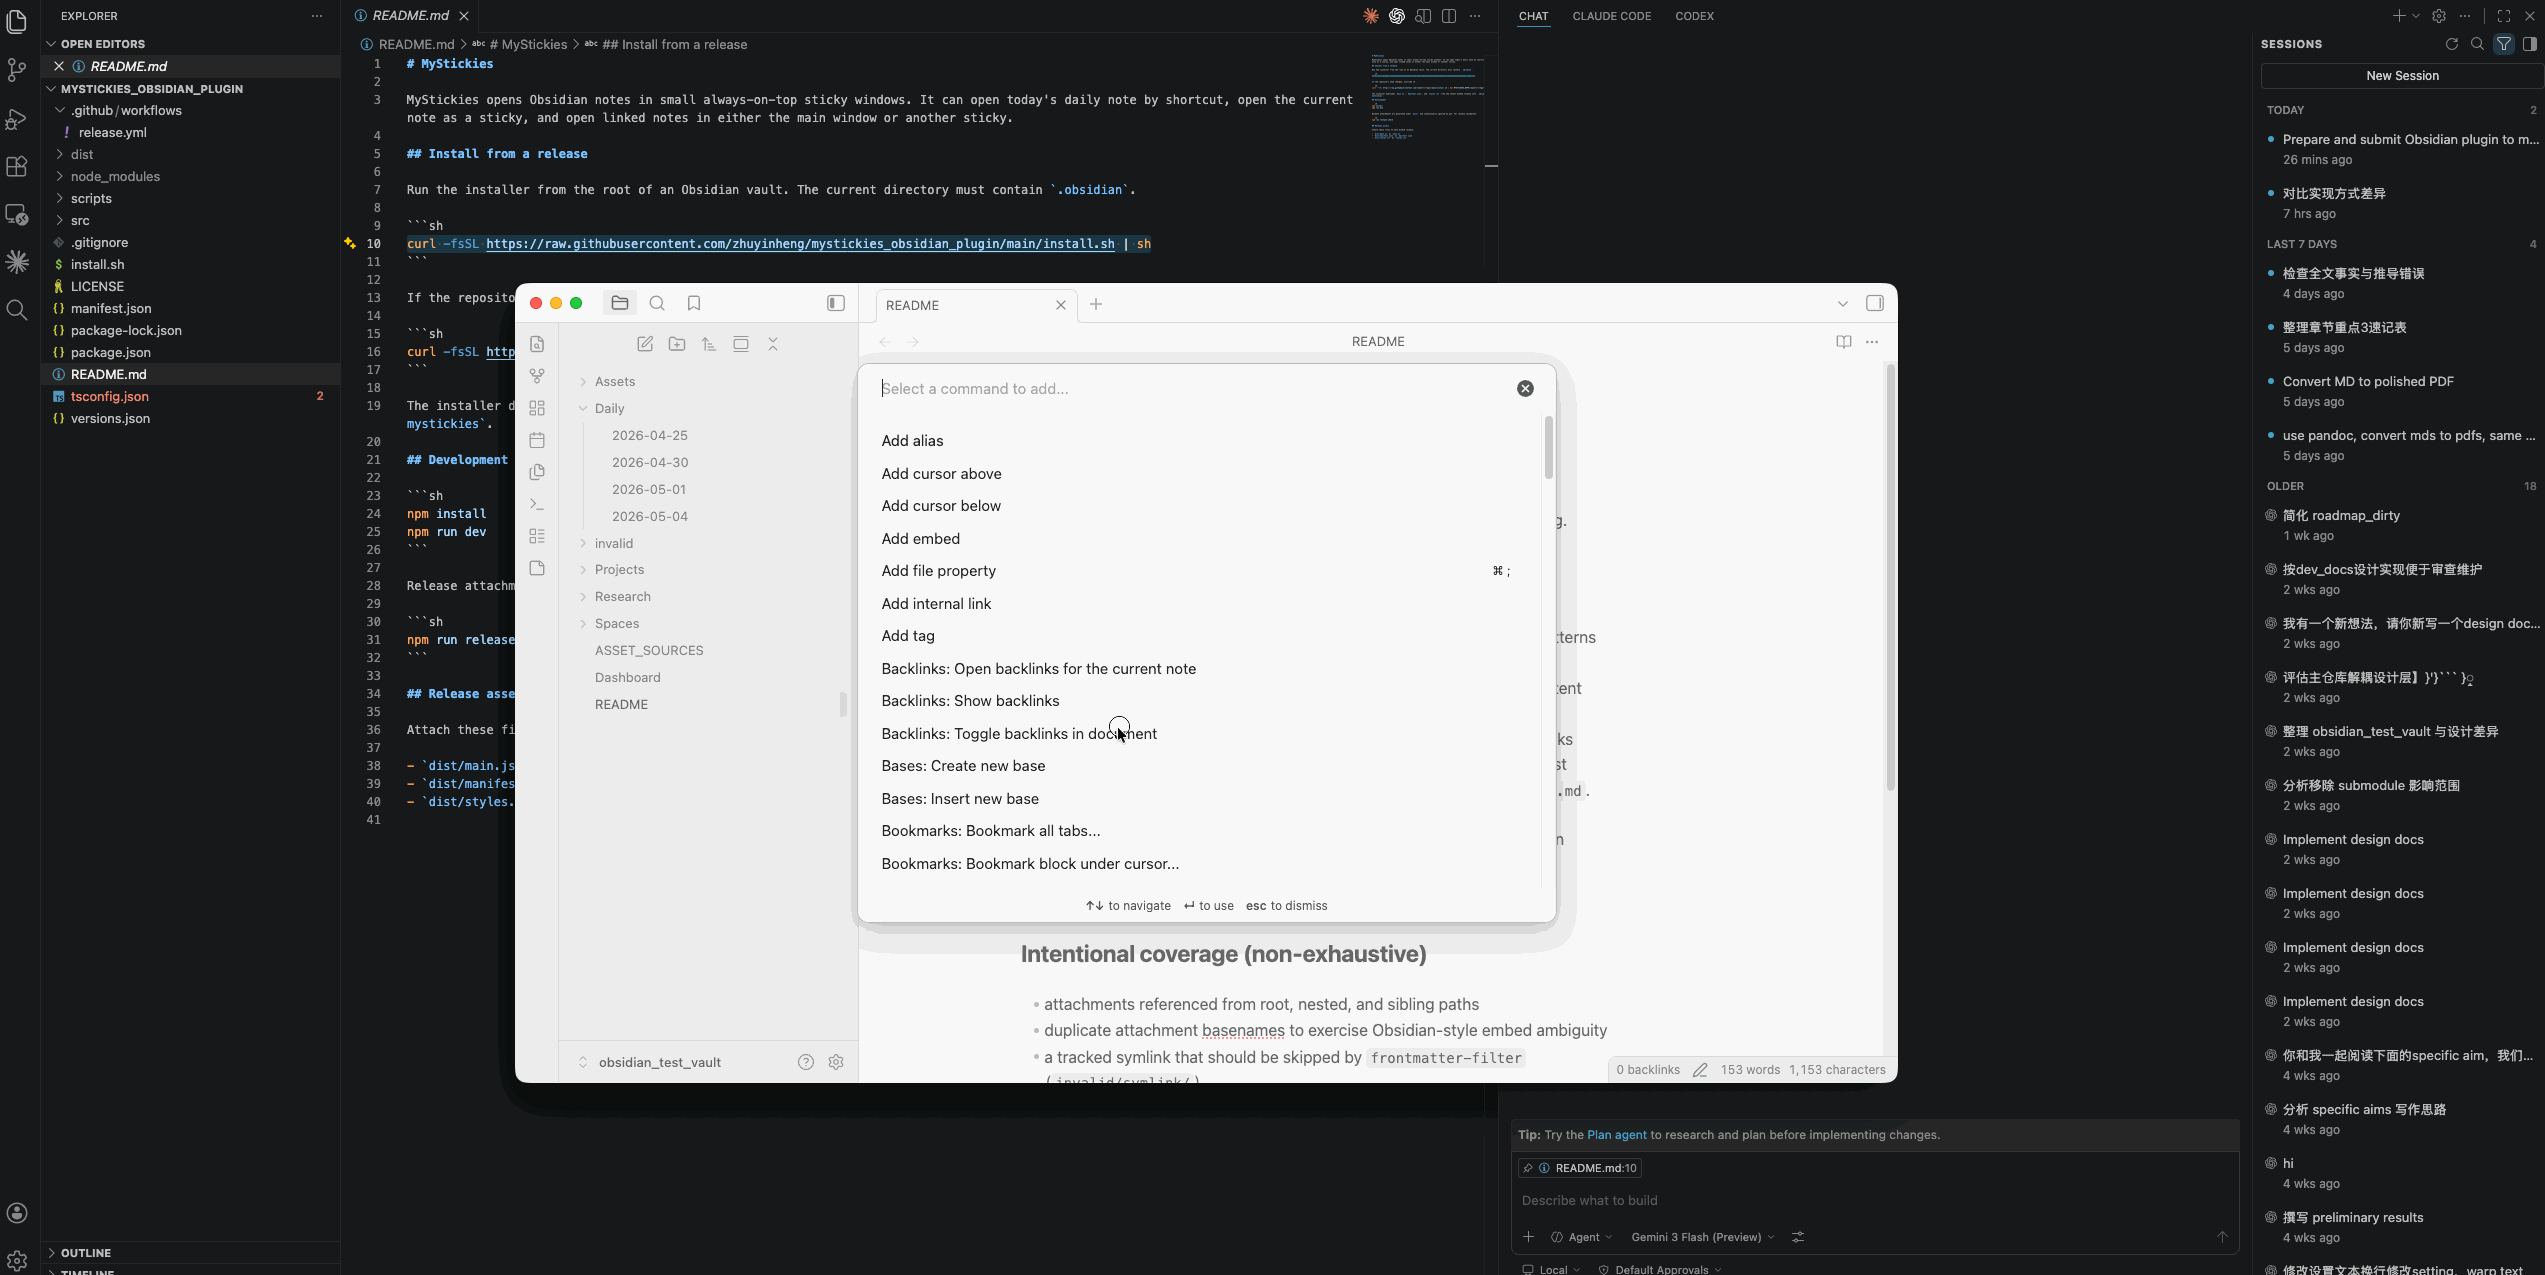Open graph view icon in Obsidian ribbon
The image size is (2545, 1275).
coord(537,376)
